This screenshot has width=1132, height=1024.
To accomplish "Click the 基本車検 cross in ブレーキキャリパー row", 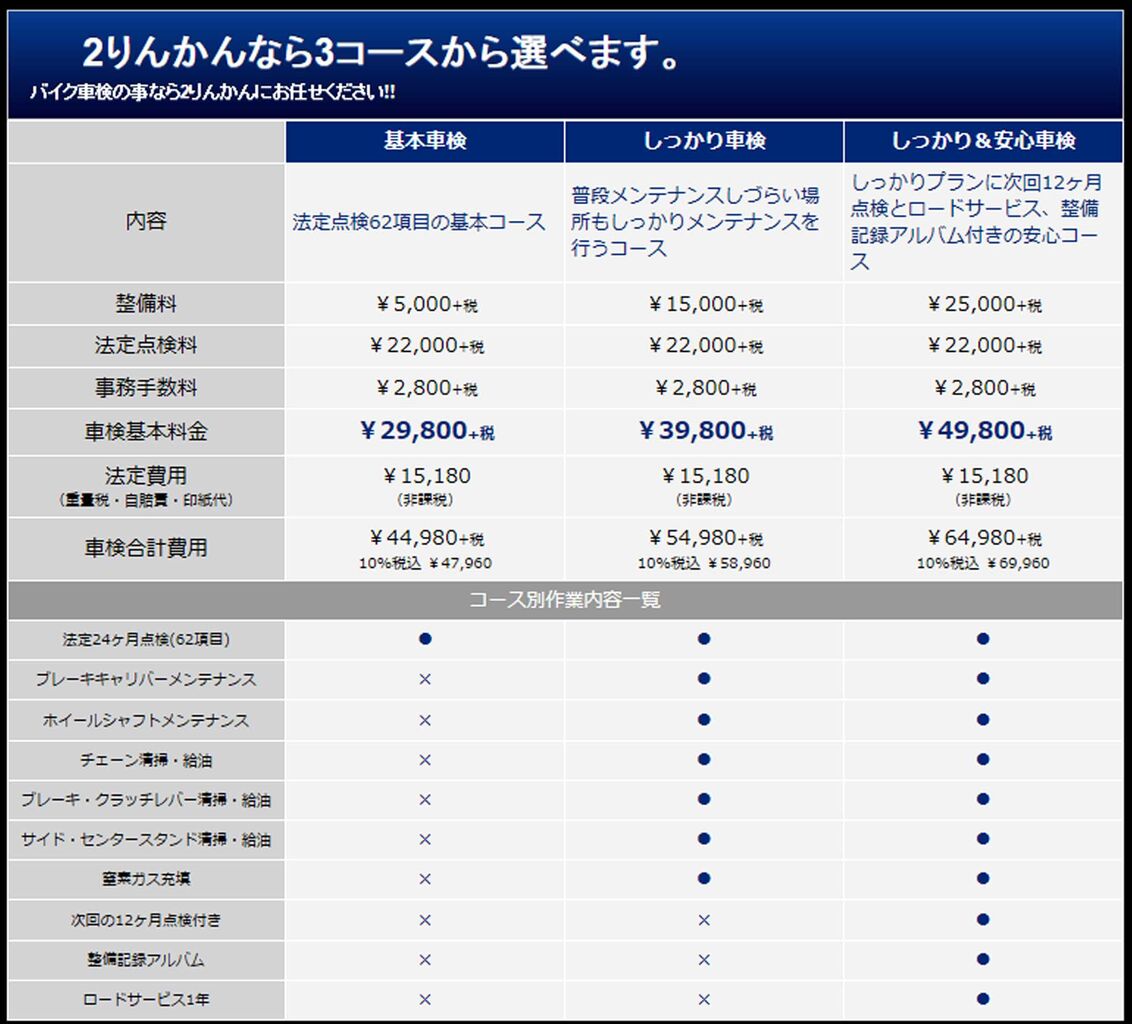I will (x=425, y=680).
